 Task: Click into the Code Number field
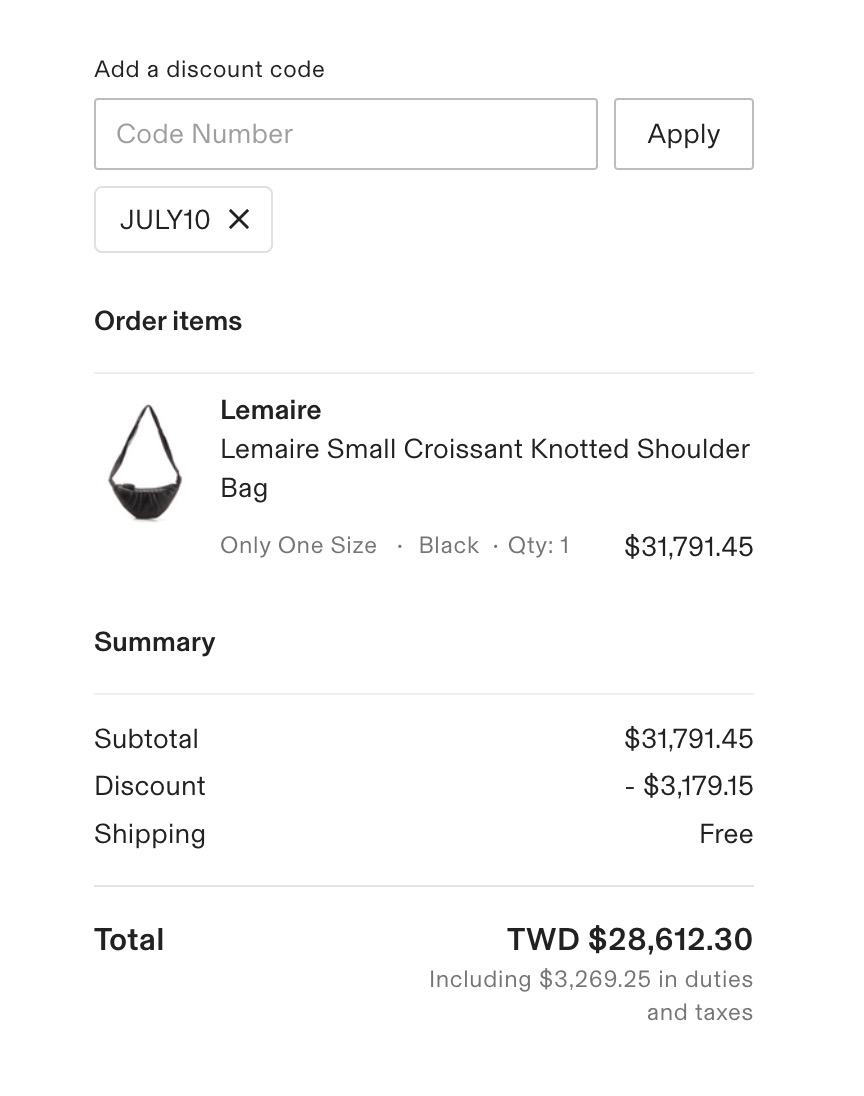click(346, 134)
